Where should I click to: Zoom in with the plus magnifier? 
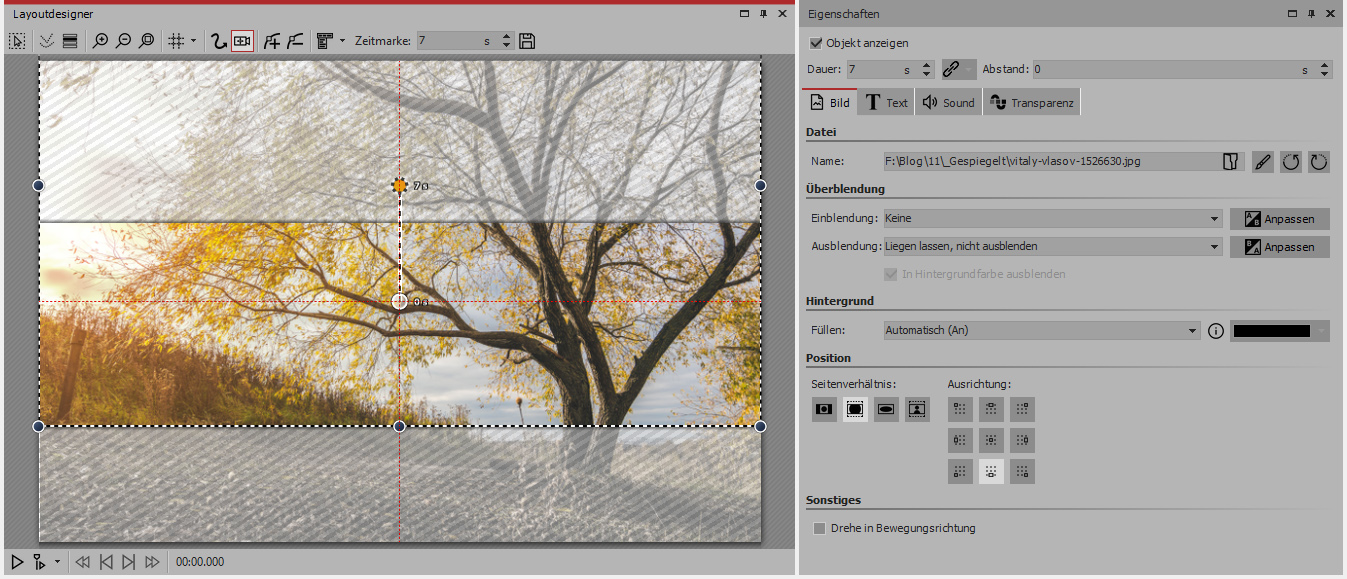pyautogui.click(x=100, y=41)
